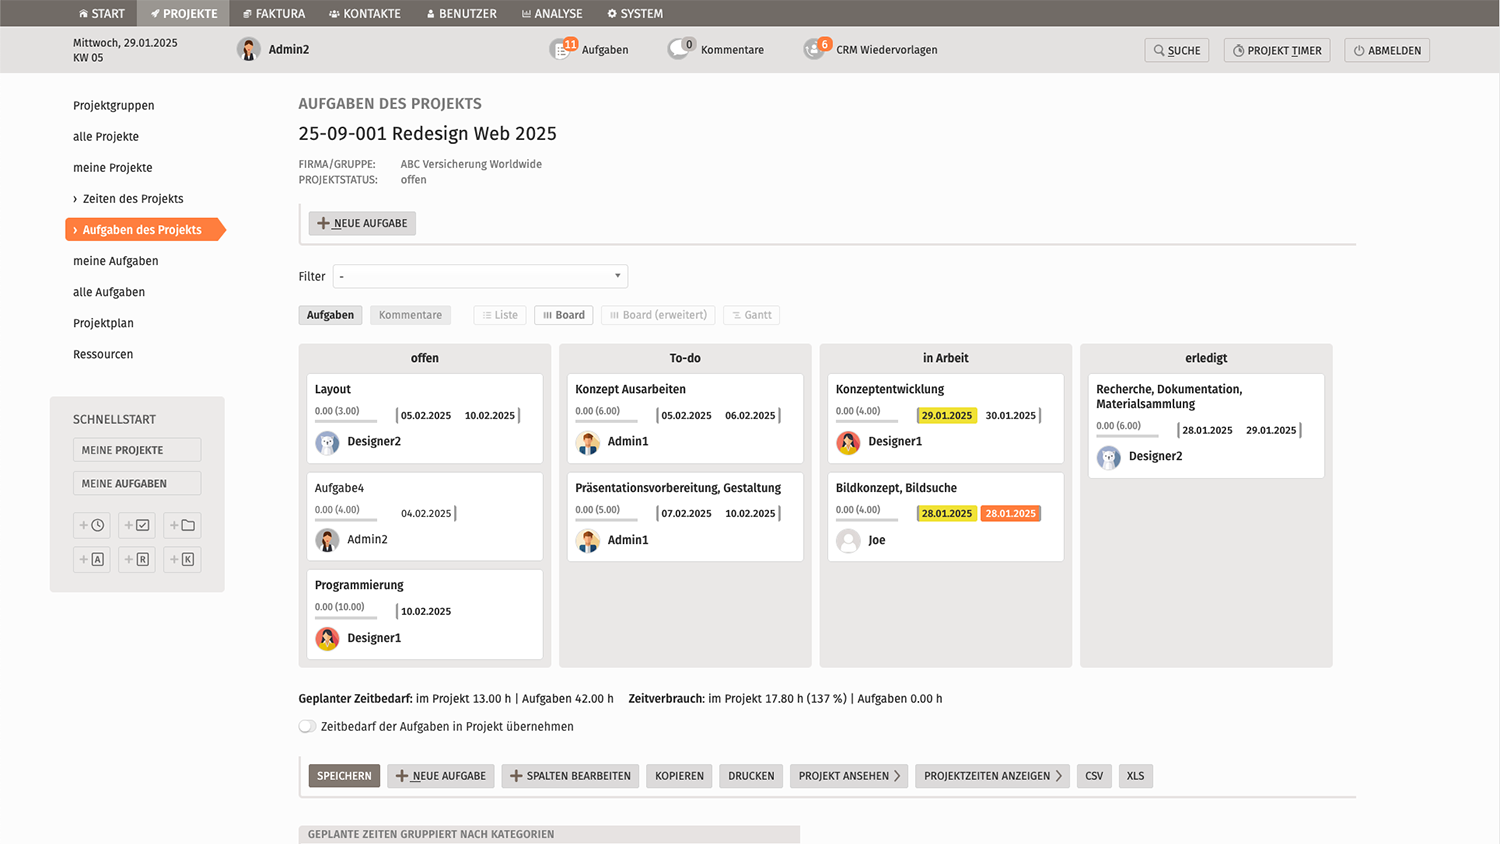Click Admin2 avatar on the Aufgabe4 card
The image size is (1500, 844).
(327, 540)
